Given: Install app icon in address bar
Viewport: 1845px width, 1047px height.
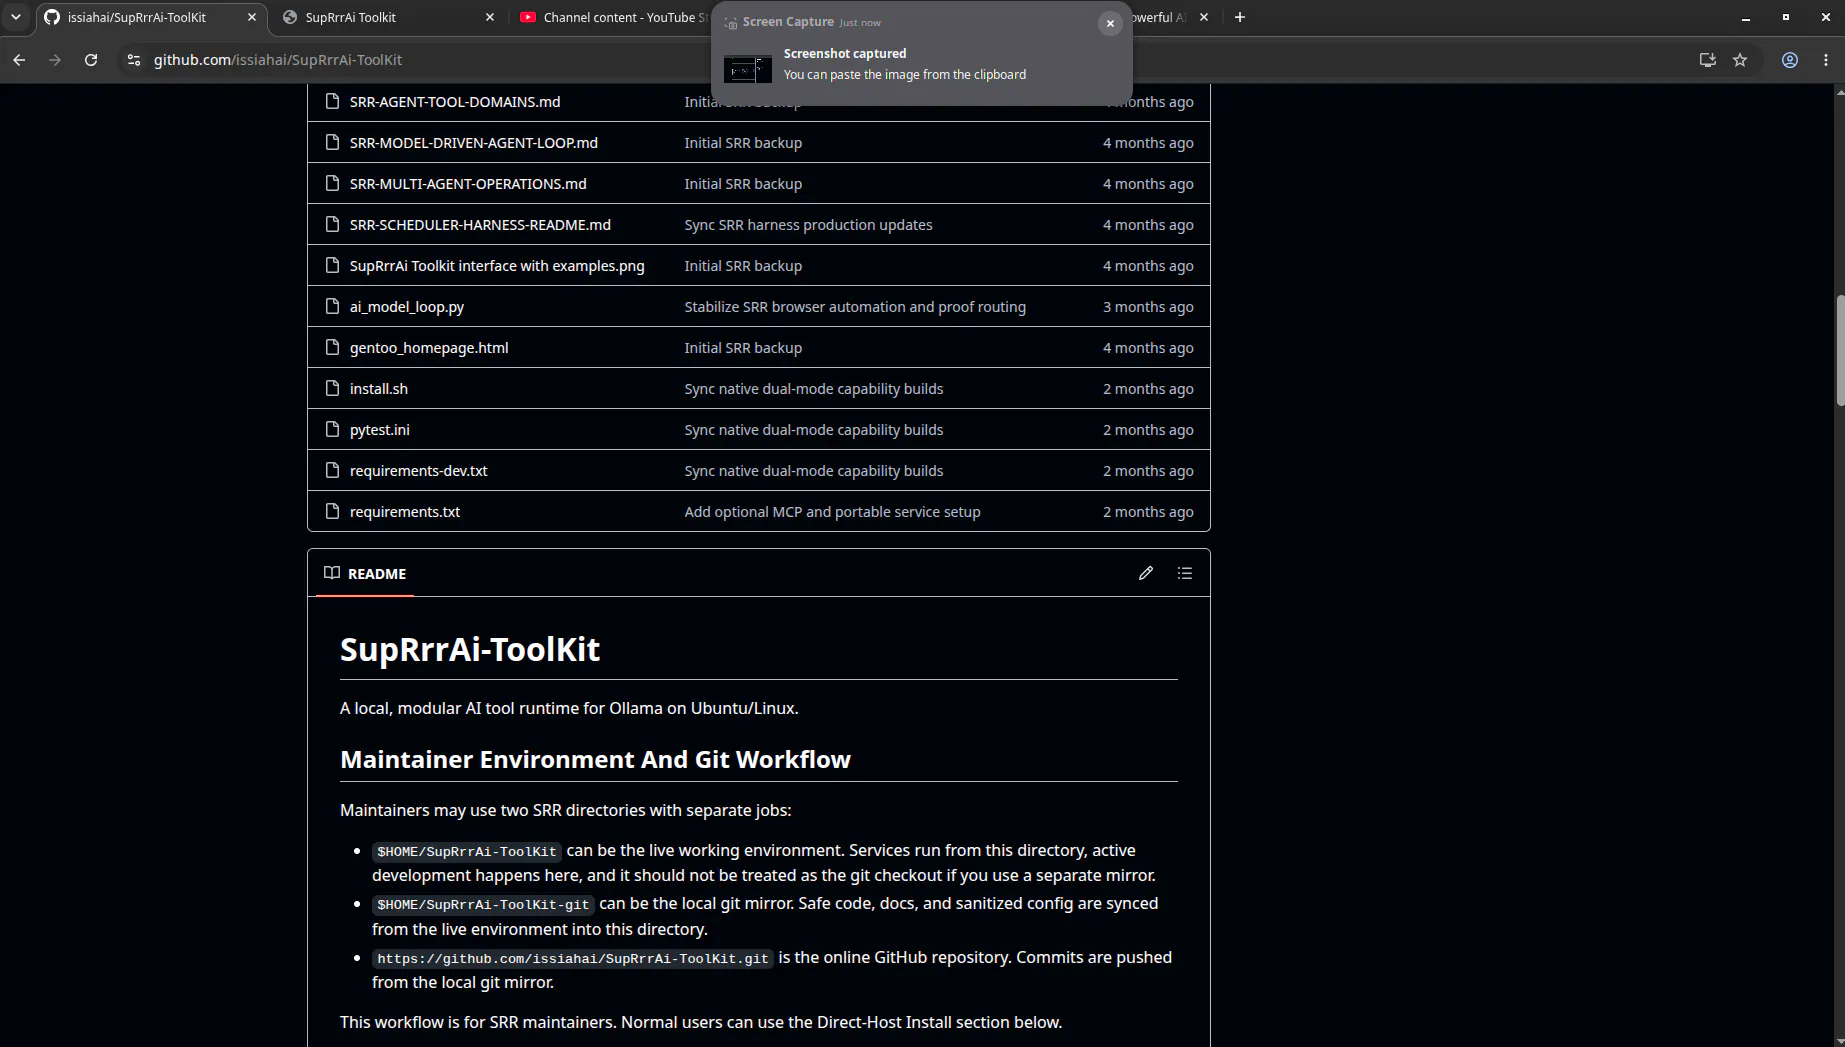Looking at the screenshot, I should point(1707,60).
